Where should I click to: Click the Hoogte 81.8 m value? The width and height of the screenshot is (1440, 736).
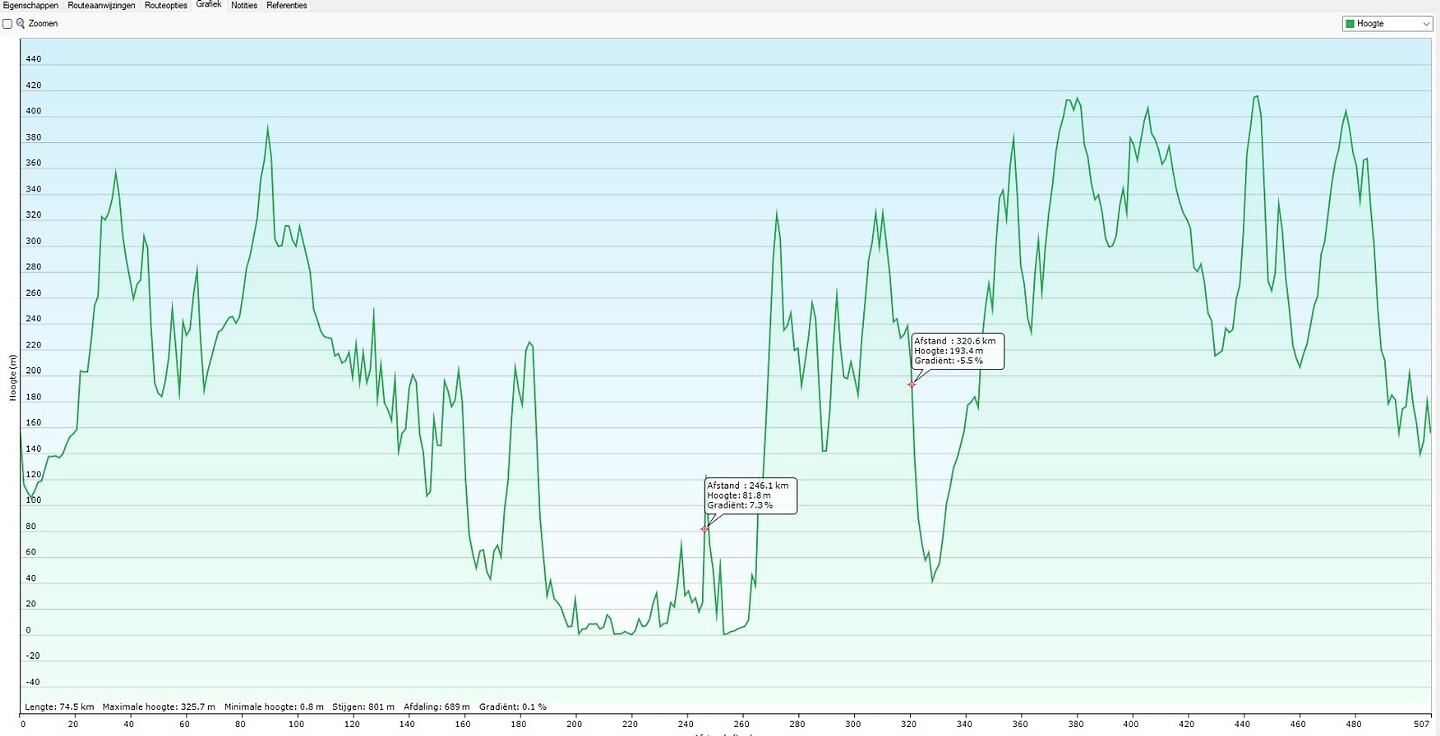[739, 495]
